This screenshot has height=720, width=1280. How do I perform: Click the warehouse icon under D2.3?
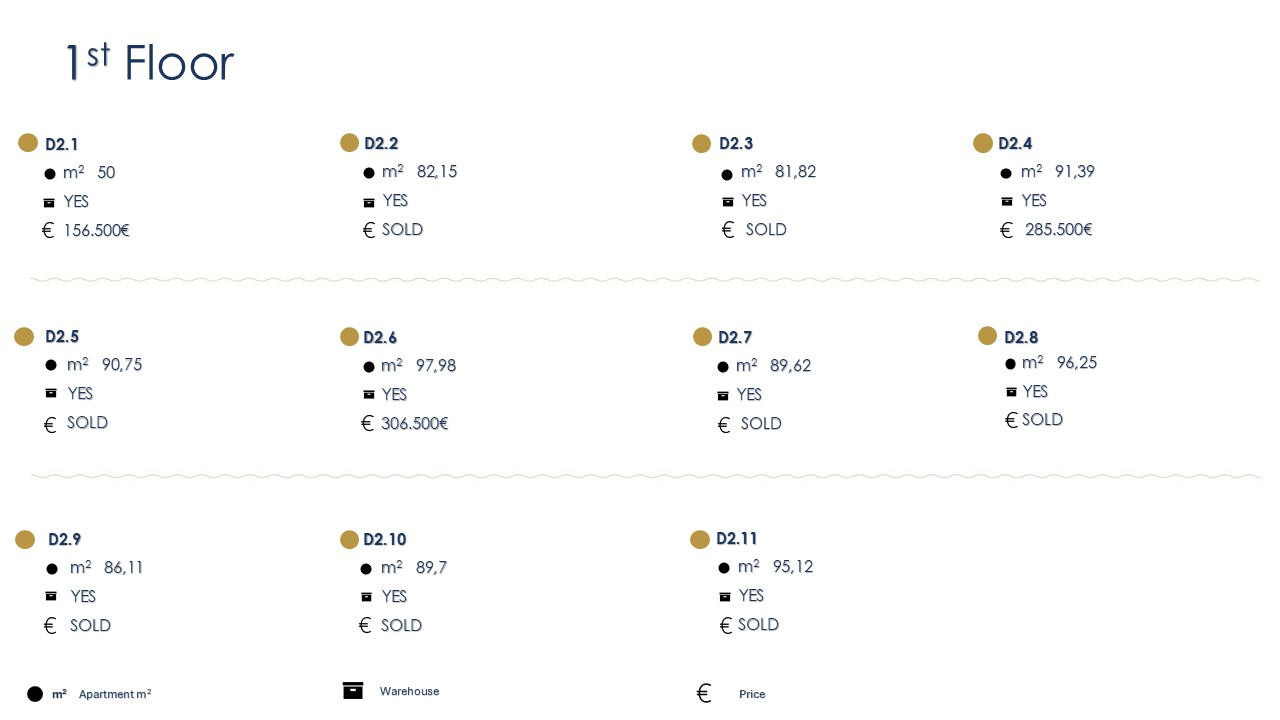728,202
